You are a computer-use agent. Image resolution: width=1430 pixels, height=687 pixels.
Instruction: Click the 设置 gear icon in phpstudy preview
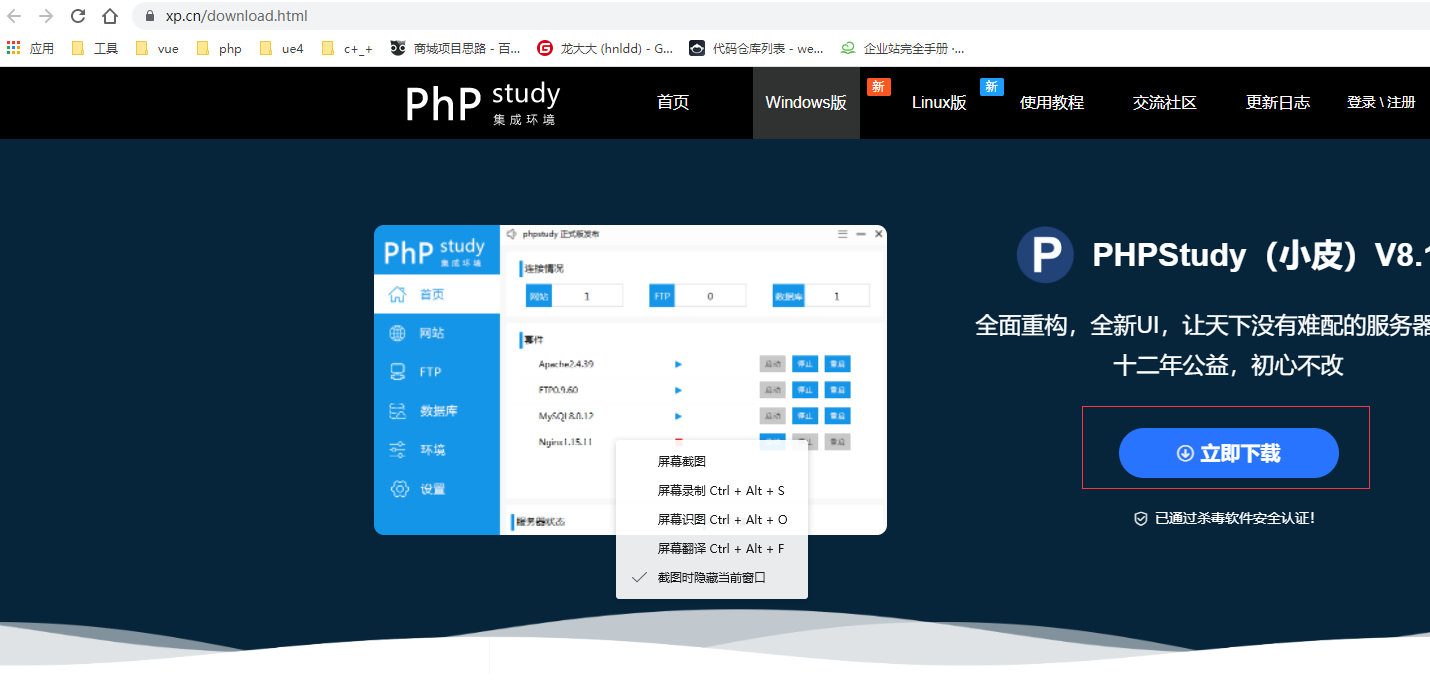pos(399,489)
